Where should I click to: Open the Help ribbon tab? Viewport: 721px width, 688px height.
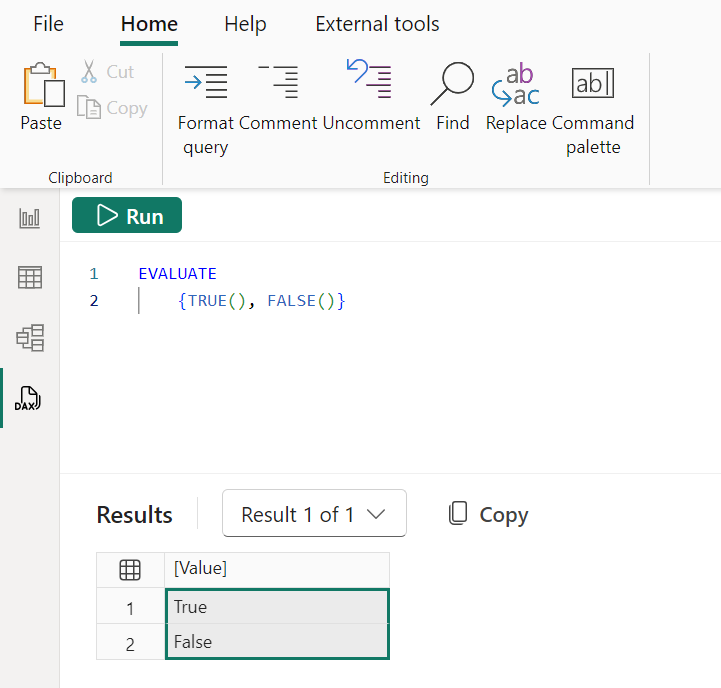[x=245, y=24]
